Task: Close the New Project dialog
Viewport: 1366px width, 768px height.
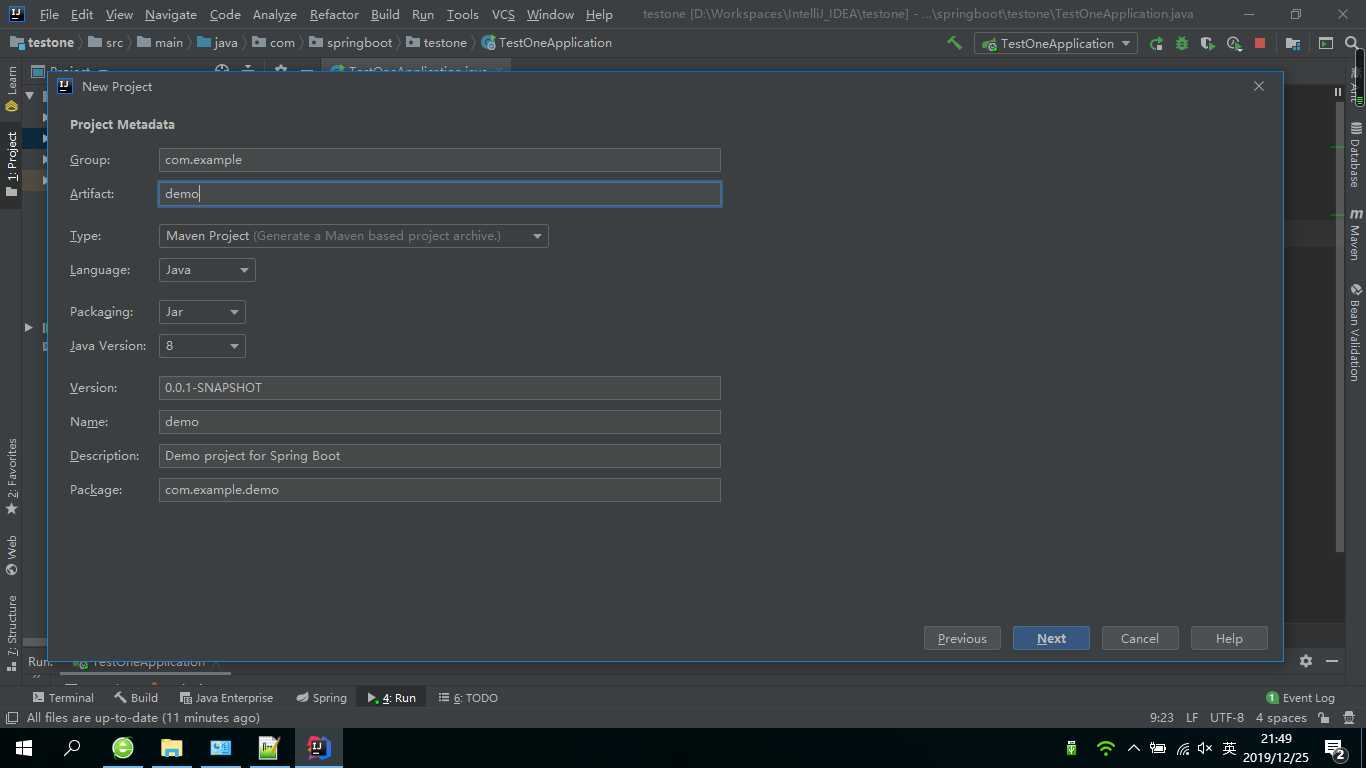Action: click(x=1259, y=86)
